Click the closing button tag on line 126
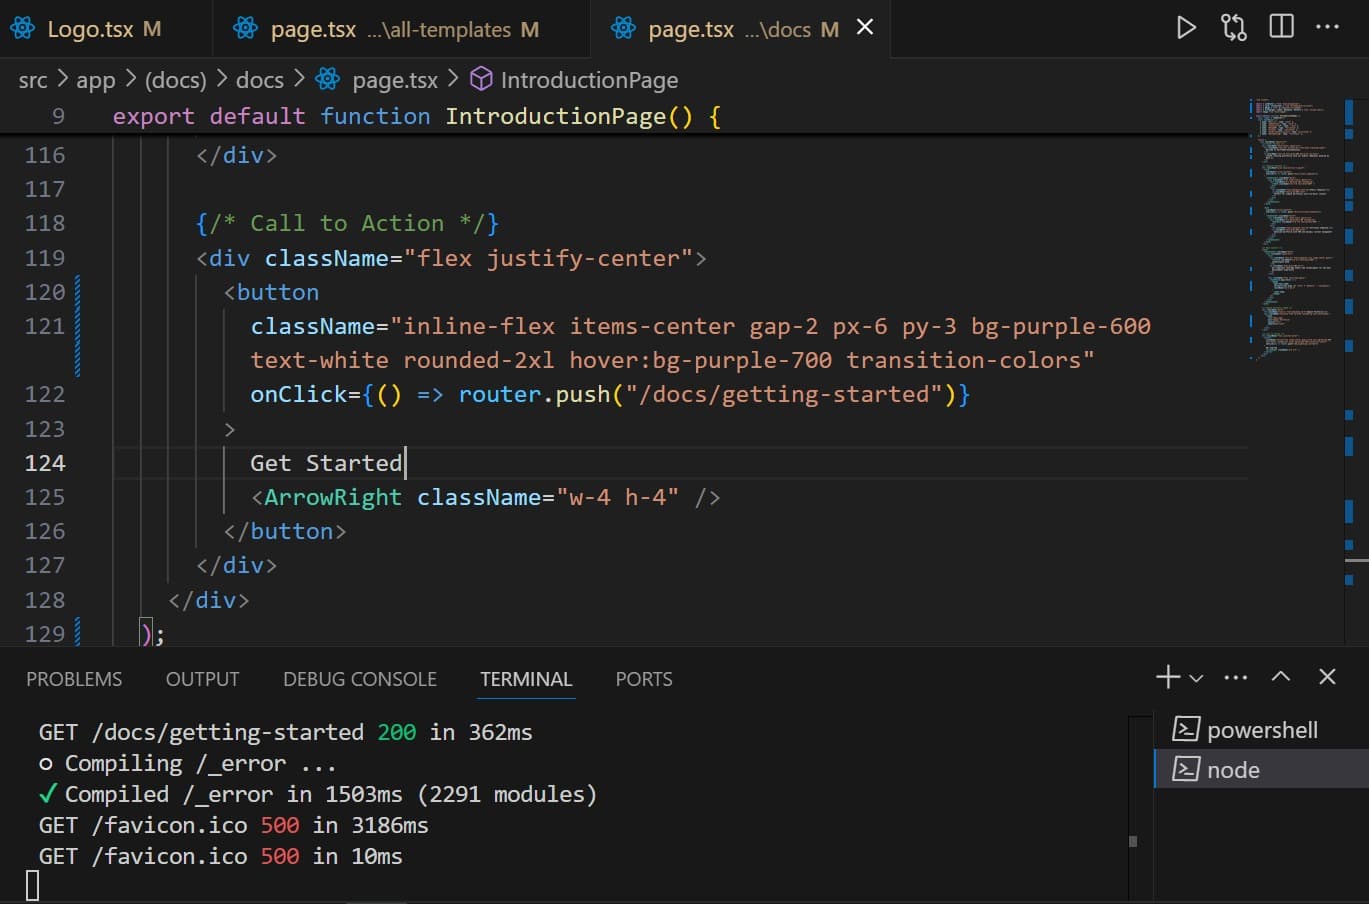This screenshot has width=1369, height=904. click(285, 531)
